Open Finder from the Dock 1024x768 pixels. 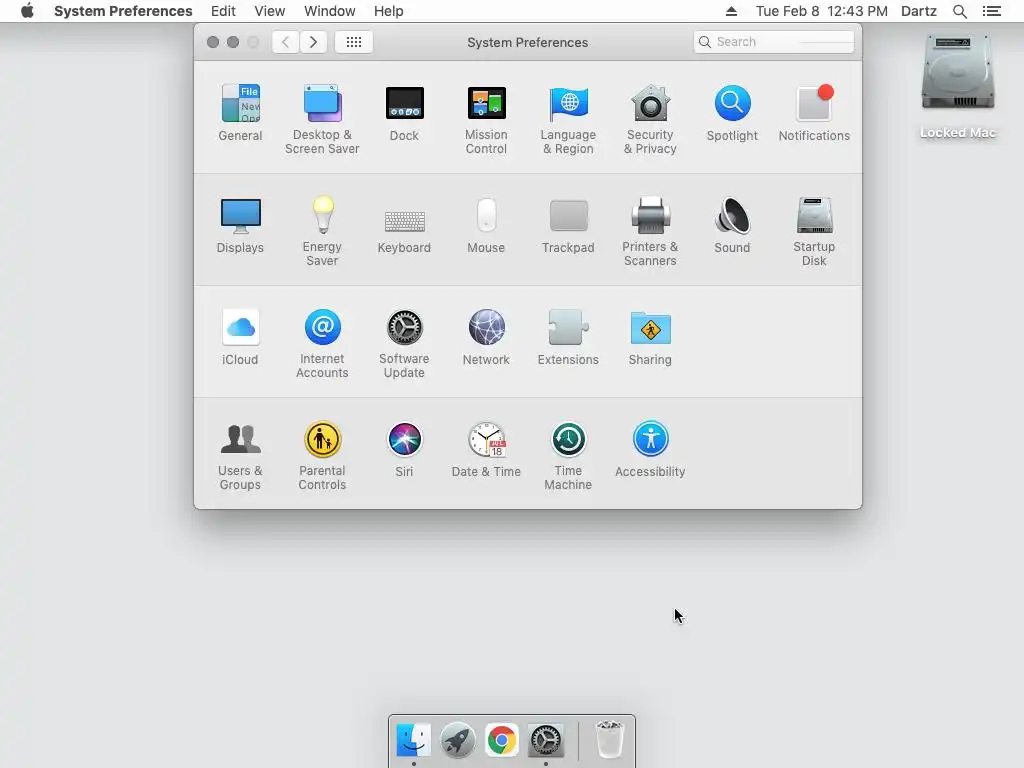point(413,740)
